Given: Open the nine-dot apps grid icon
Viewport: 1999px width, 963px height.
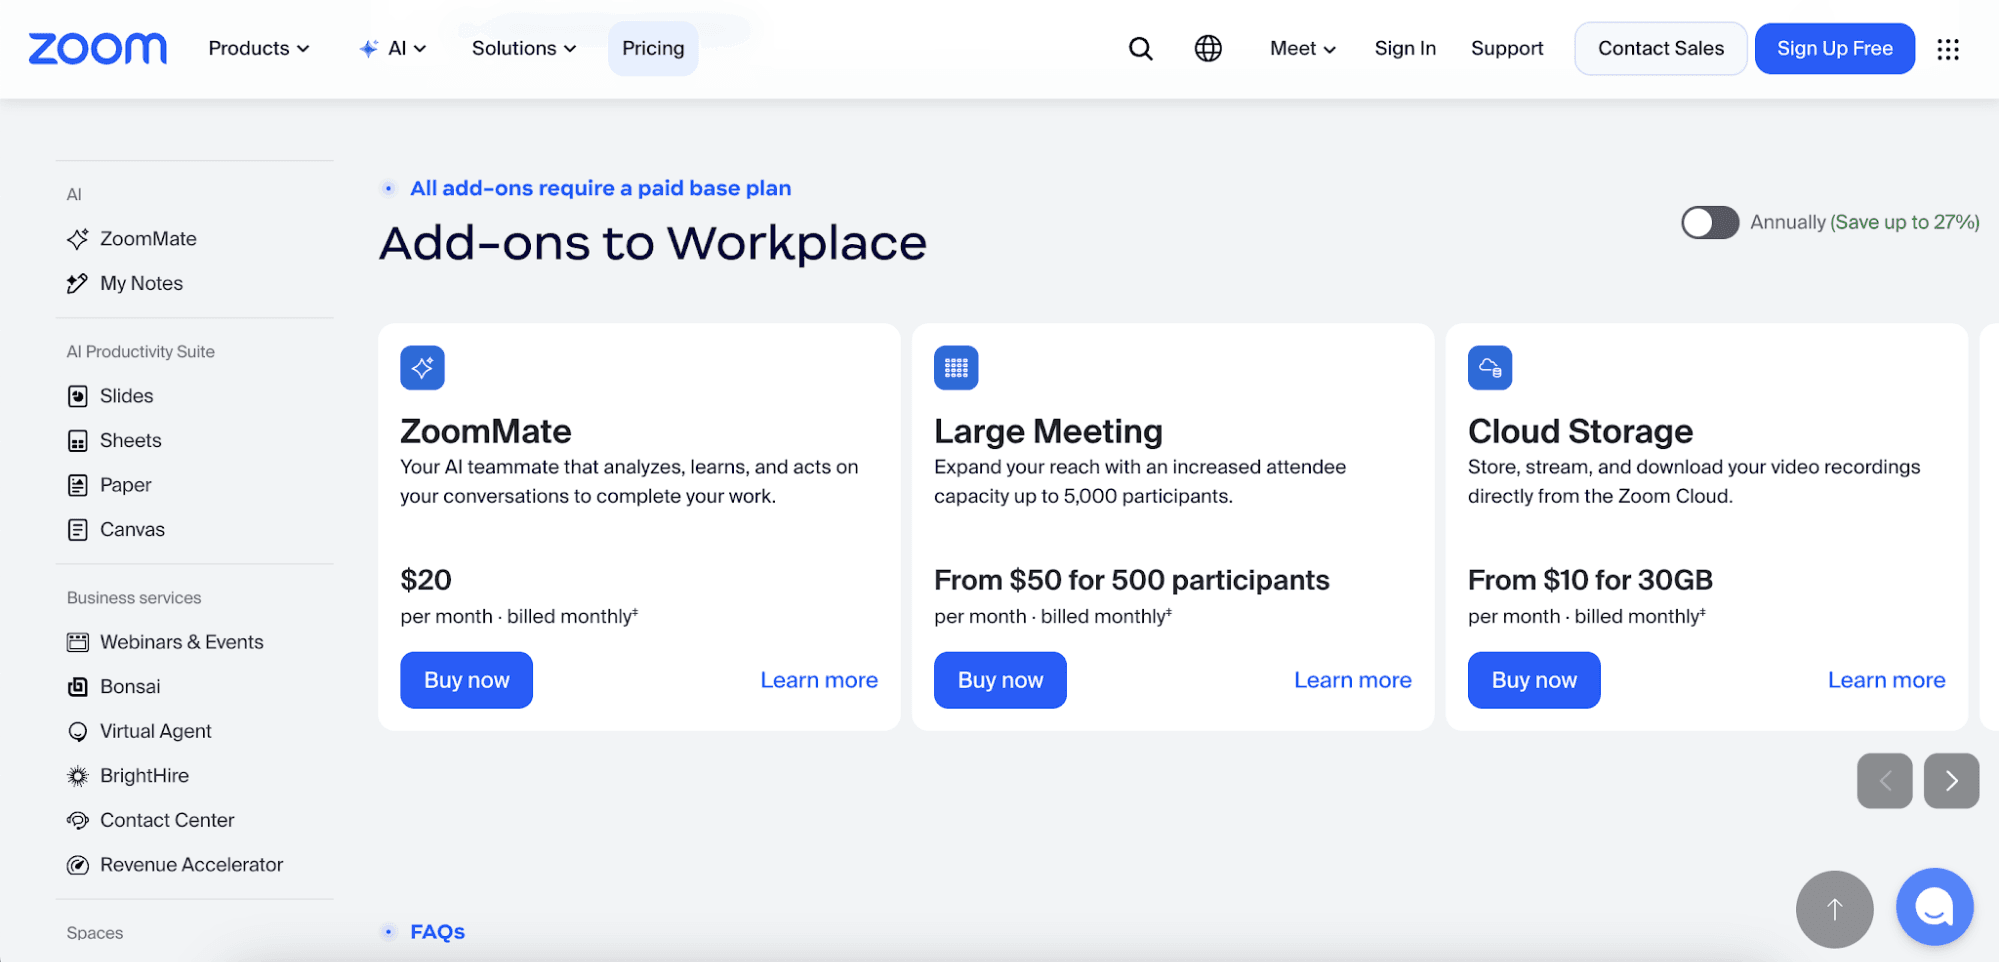Looking at the screenshot, I should (1947, 49).
